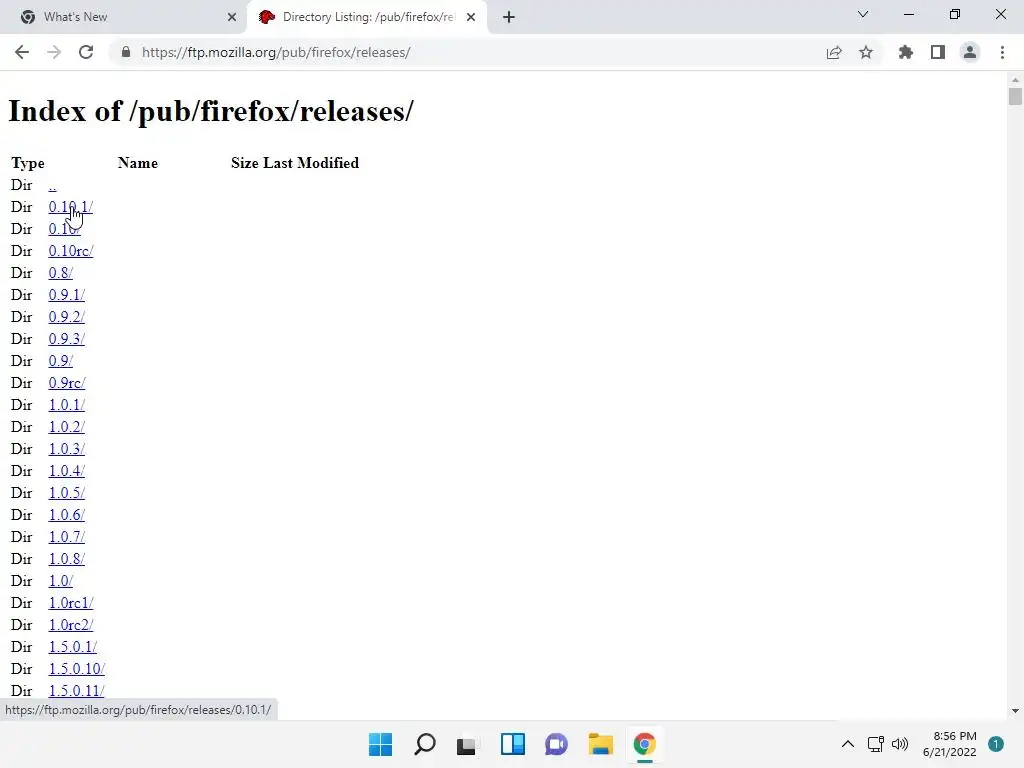View site information via the lock icon
Screen dimensions: 1024x768
[x=126, y=52]
